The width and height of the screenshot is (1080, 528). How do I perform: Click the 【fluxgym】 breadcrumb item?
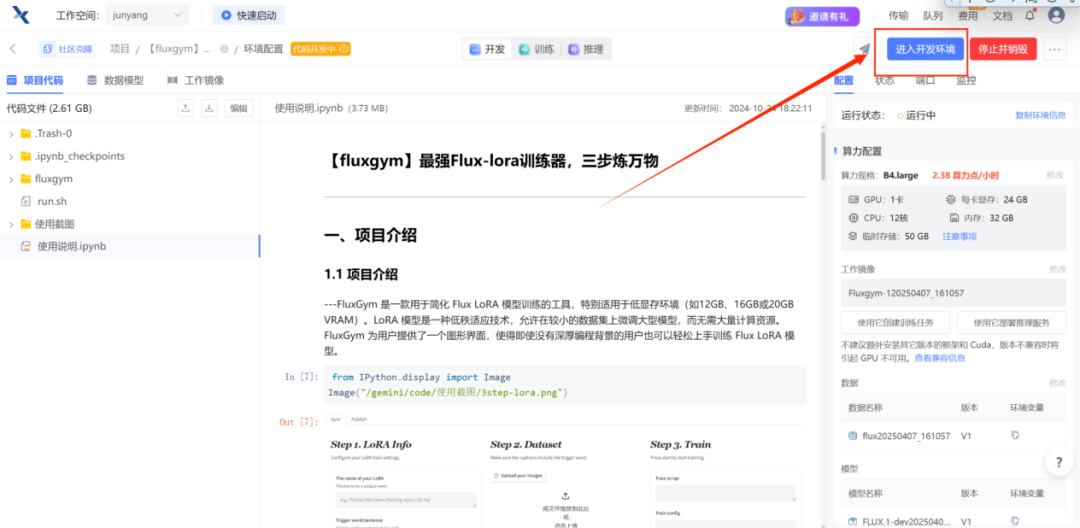179,49
